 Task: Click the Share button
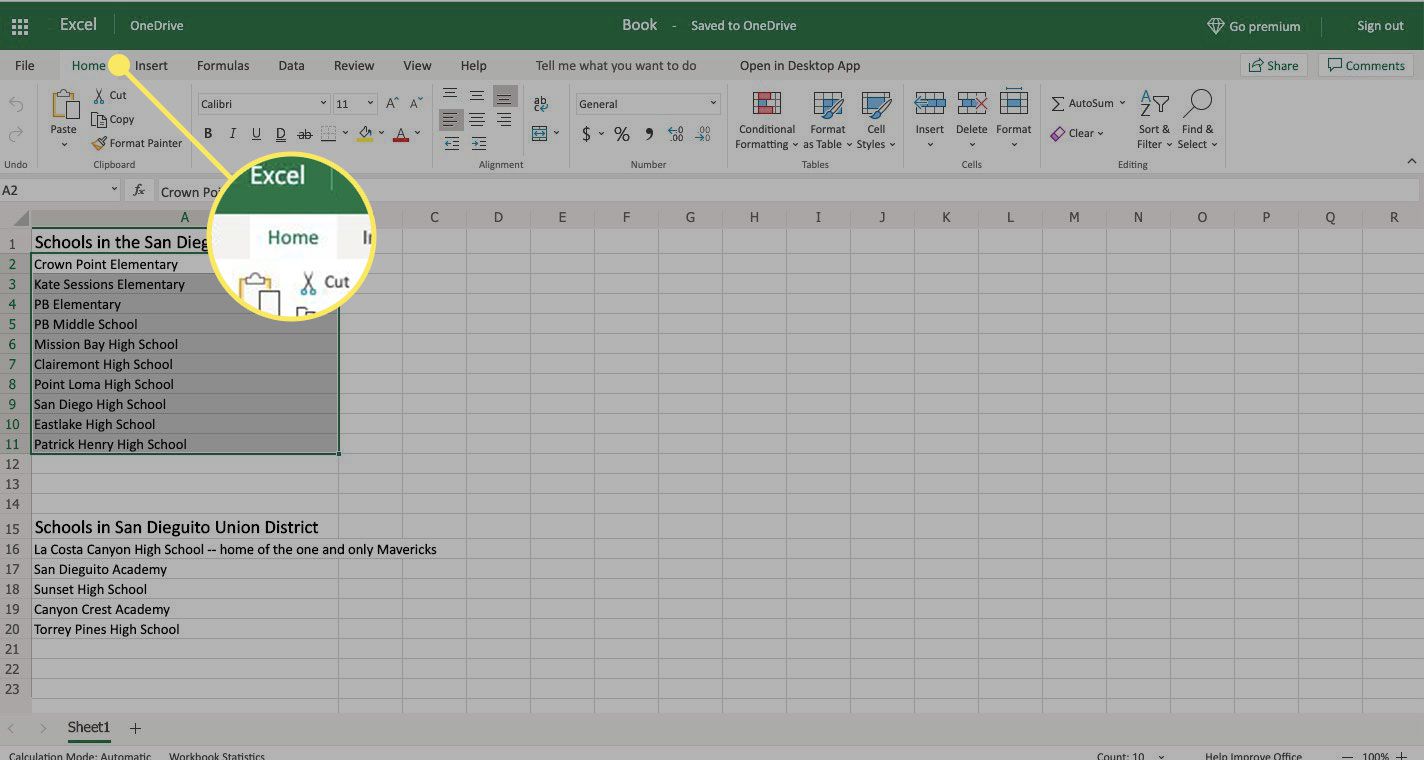click(1274, 66)
